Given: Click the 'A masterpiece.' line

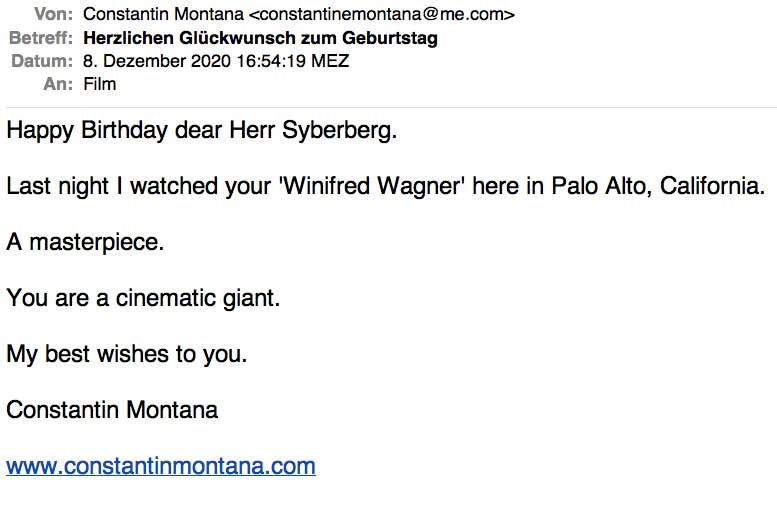Looking at the screenshot, I should [85, 242].
